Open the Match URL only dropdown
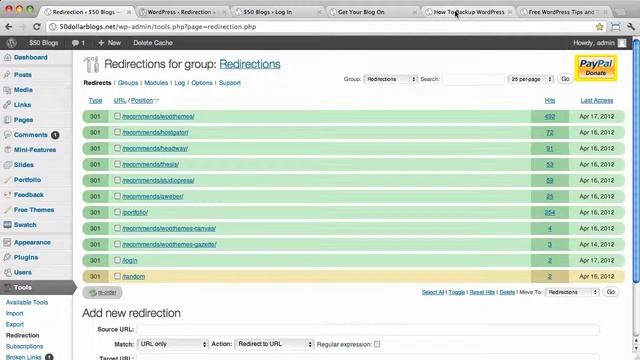Image resolution: width=640 pixels, height=360 pixels. (173, 344)
